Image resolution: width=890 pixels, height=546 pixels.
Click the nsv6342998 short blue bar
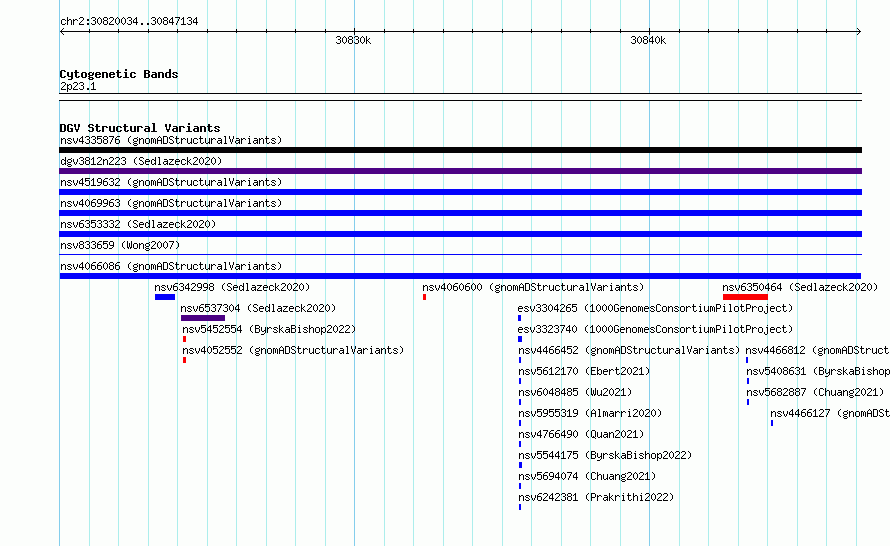pyautogui.click(x=165, y=297)
